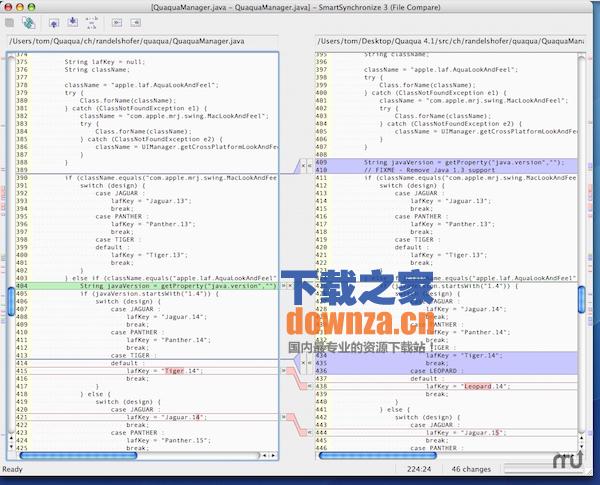The width and height of the screenshot is (600, 485).
Task: Click the take-right-block toolbar icon
Action: [135, 23]
